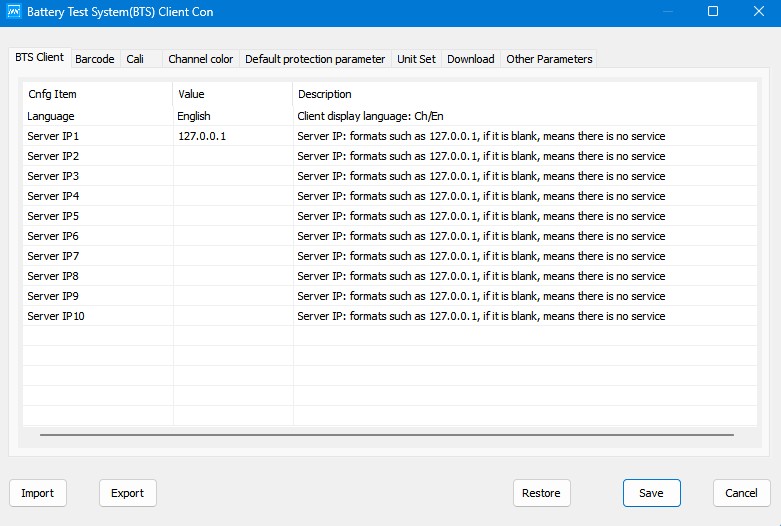Screen dimensions: 781x526
Task: Click the Export button
Action: [128, 493]
